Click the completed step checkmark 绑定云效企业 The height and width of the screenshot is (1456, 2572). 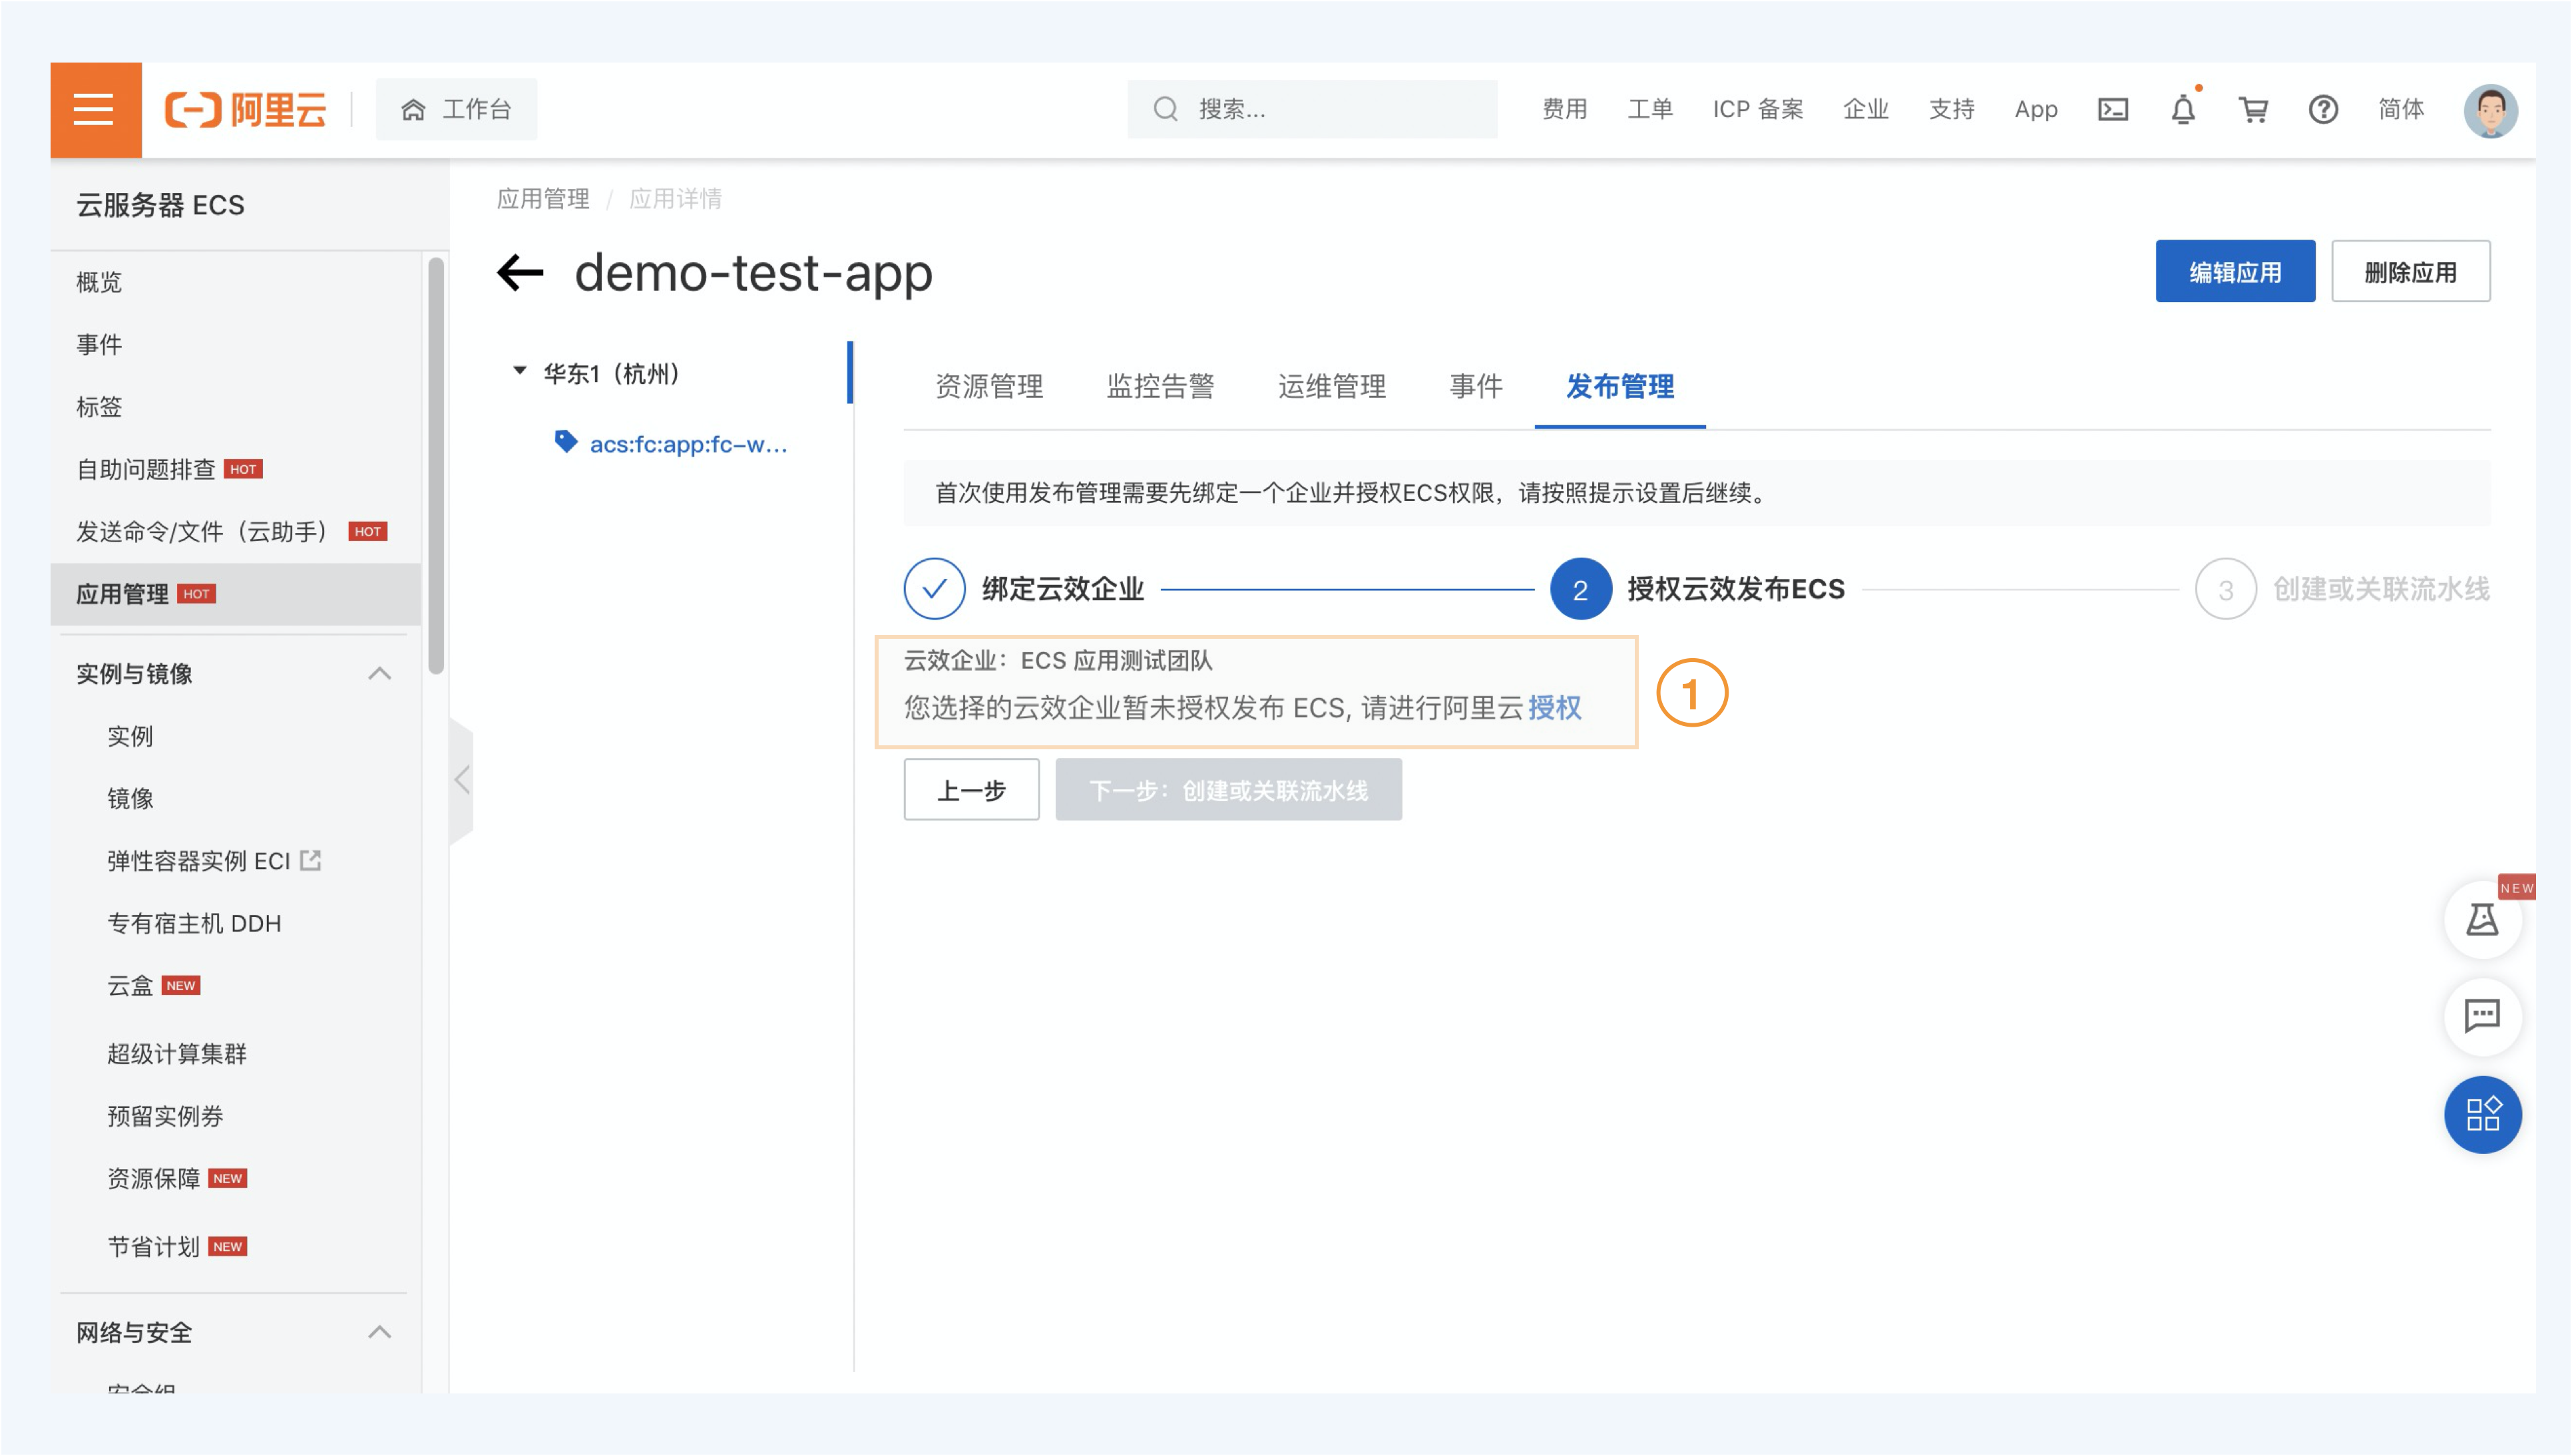(934, 589)
